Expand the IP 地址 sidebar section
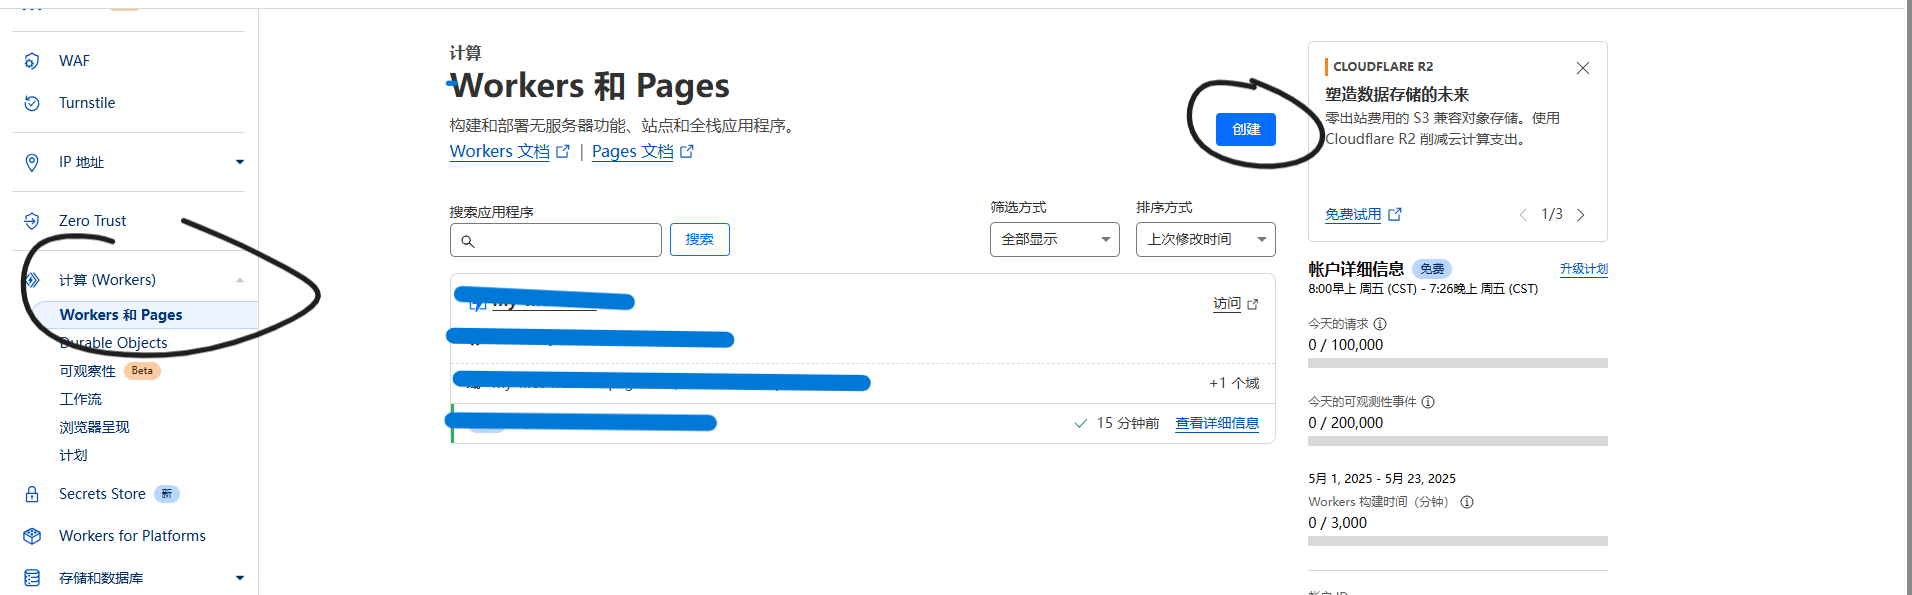1912x595 pixels. pyautogui.click(x=239, y=162)
